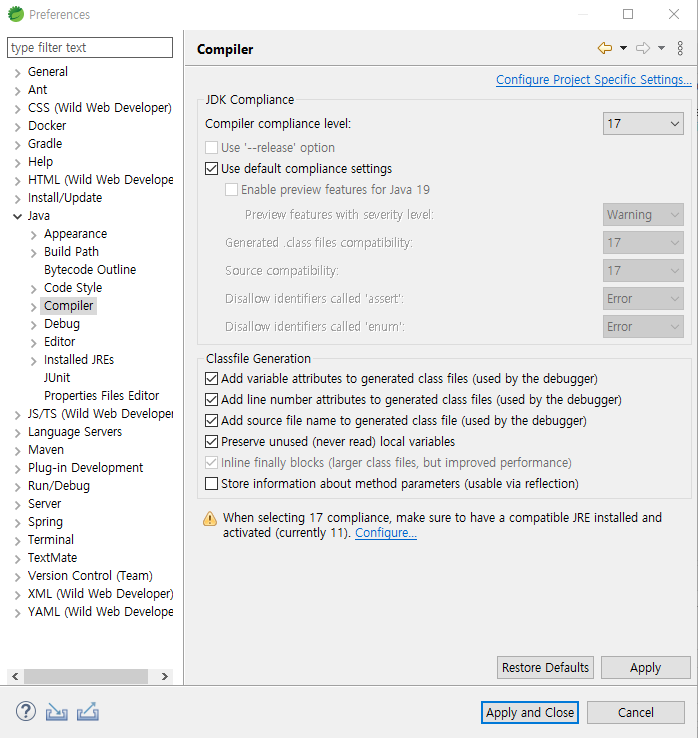Screen dimensions: 698x738
Task: Expand the Code Style node arrow
Action: click(33, 289)
